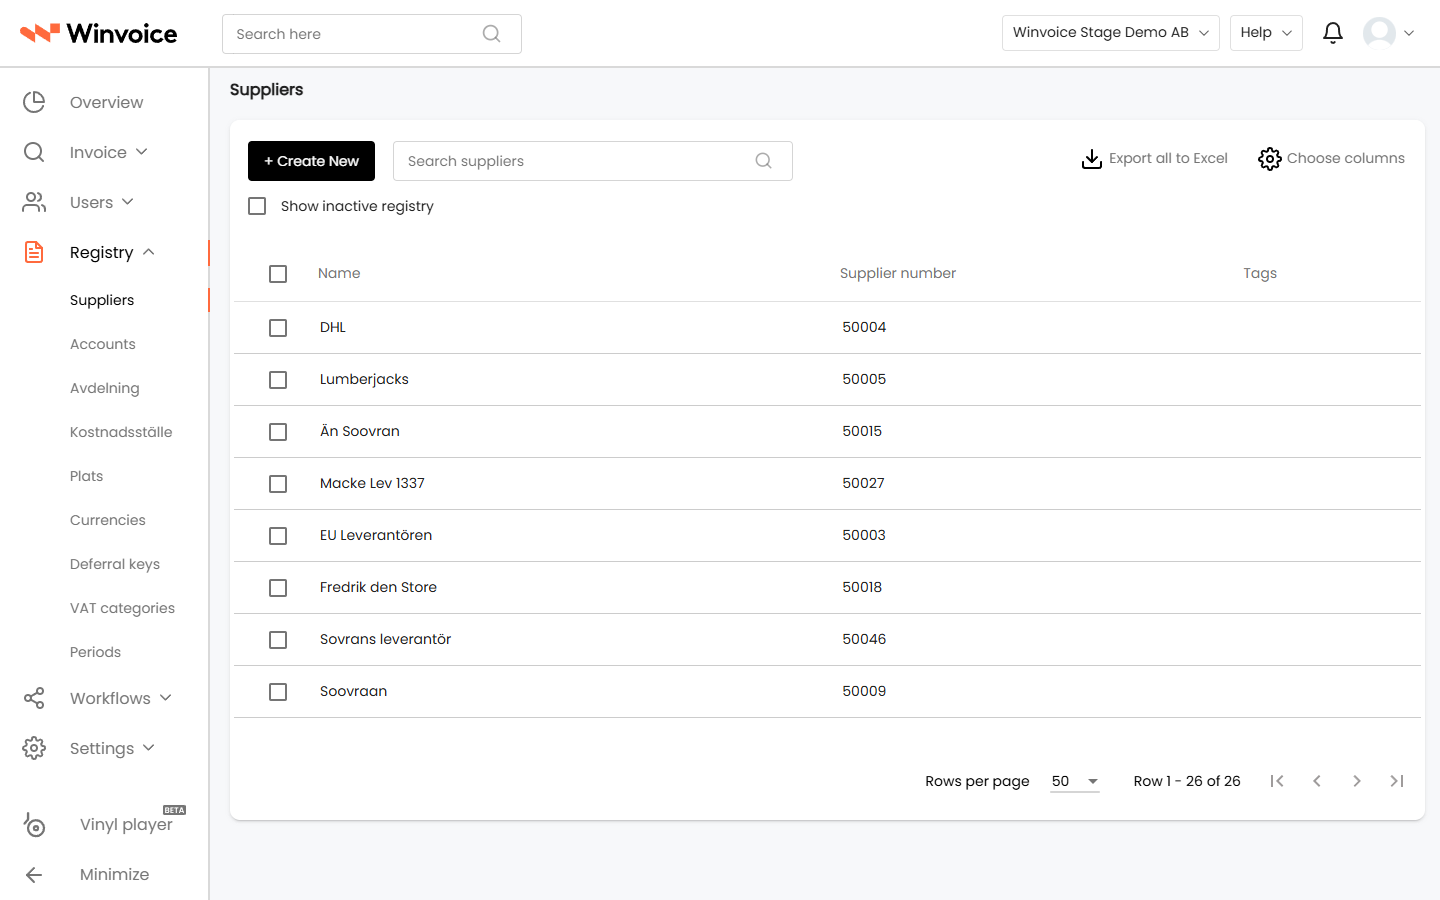1440x900 pixels.
Task: Click the Users people icon
Action: click(x=34, y=202)
